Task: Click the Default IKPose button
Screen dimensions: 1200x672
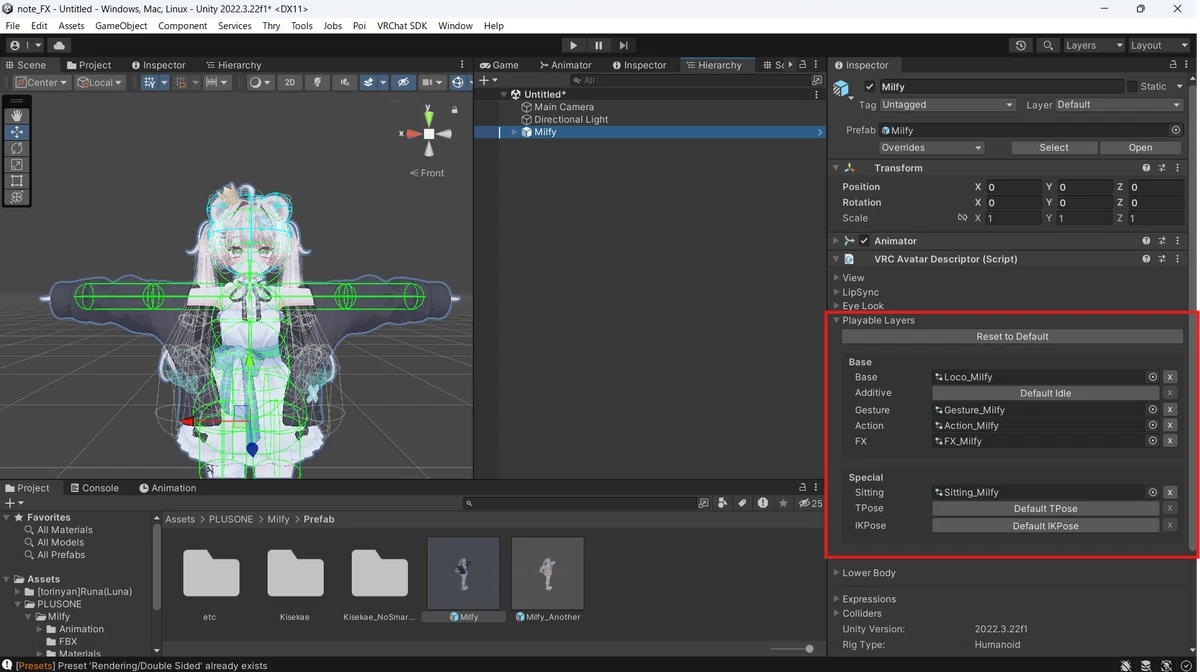Action: (x=1045, y=526)
